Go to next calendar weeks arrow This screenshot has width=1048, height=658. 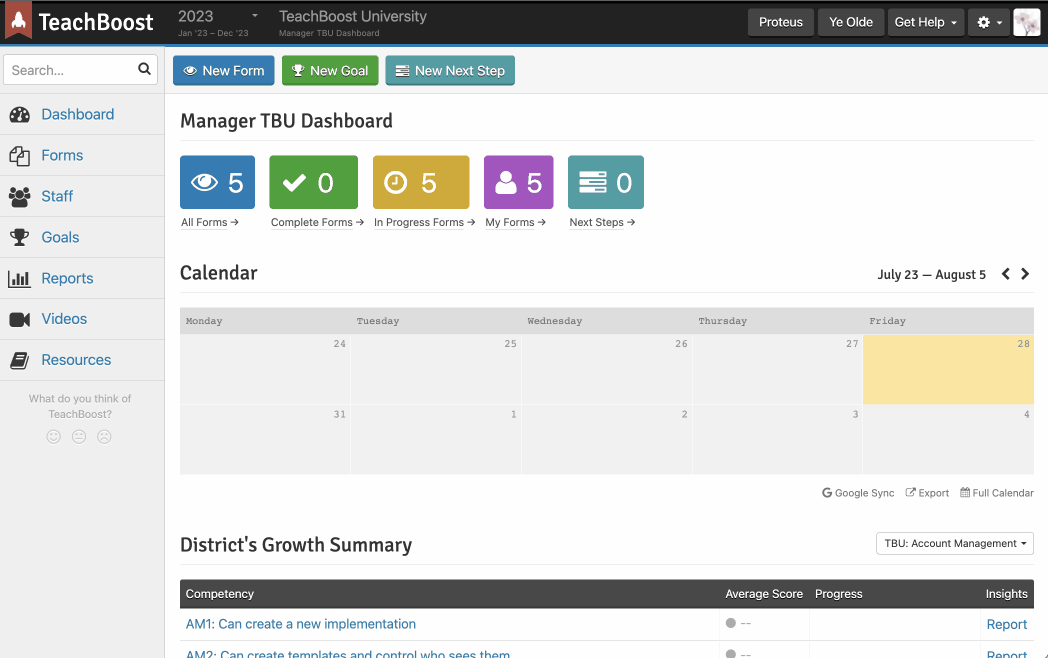pos(1025,274)
